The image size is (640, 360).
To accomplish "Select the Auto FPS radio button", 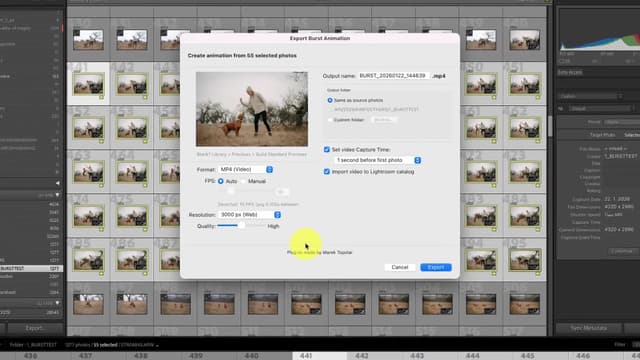I will [221, 181].
